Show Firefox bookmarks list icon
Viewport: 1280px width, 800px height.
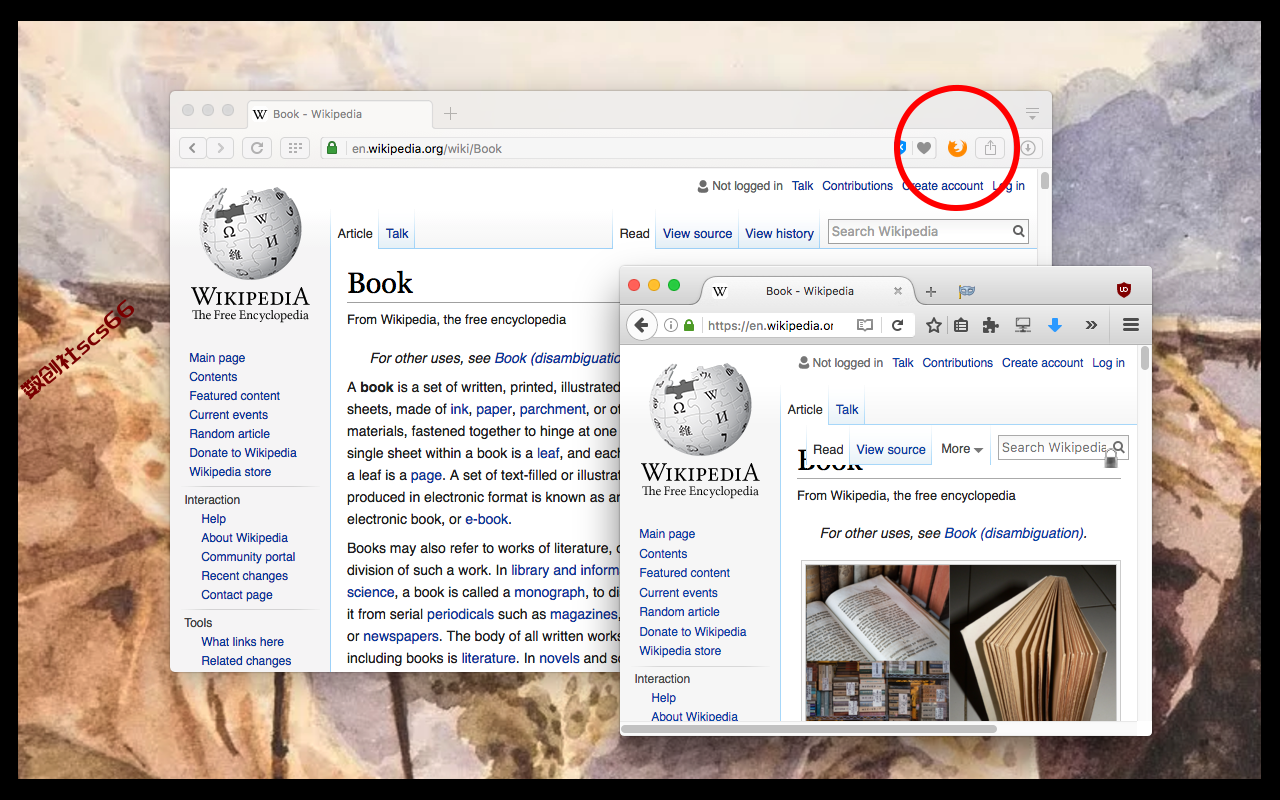[x=961, y=325]
